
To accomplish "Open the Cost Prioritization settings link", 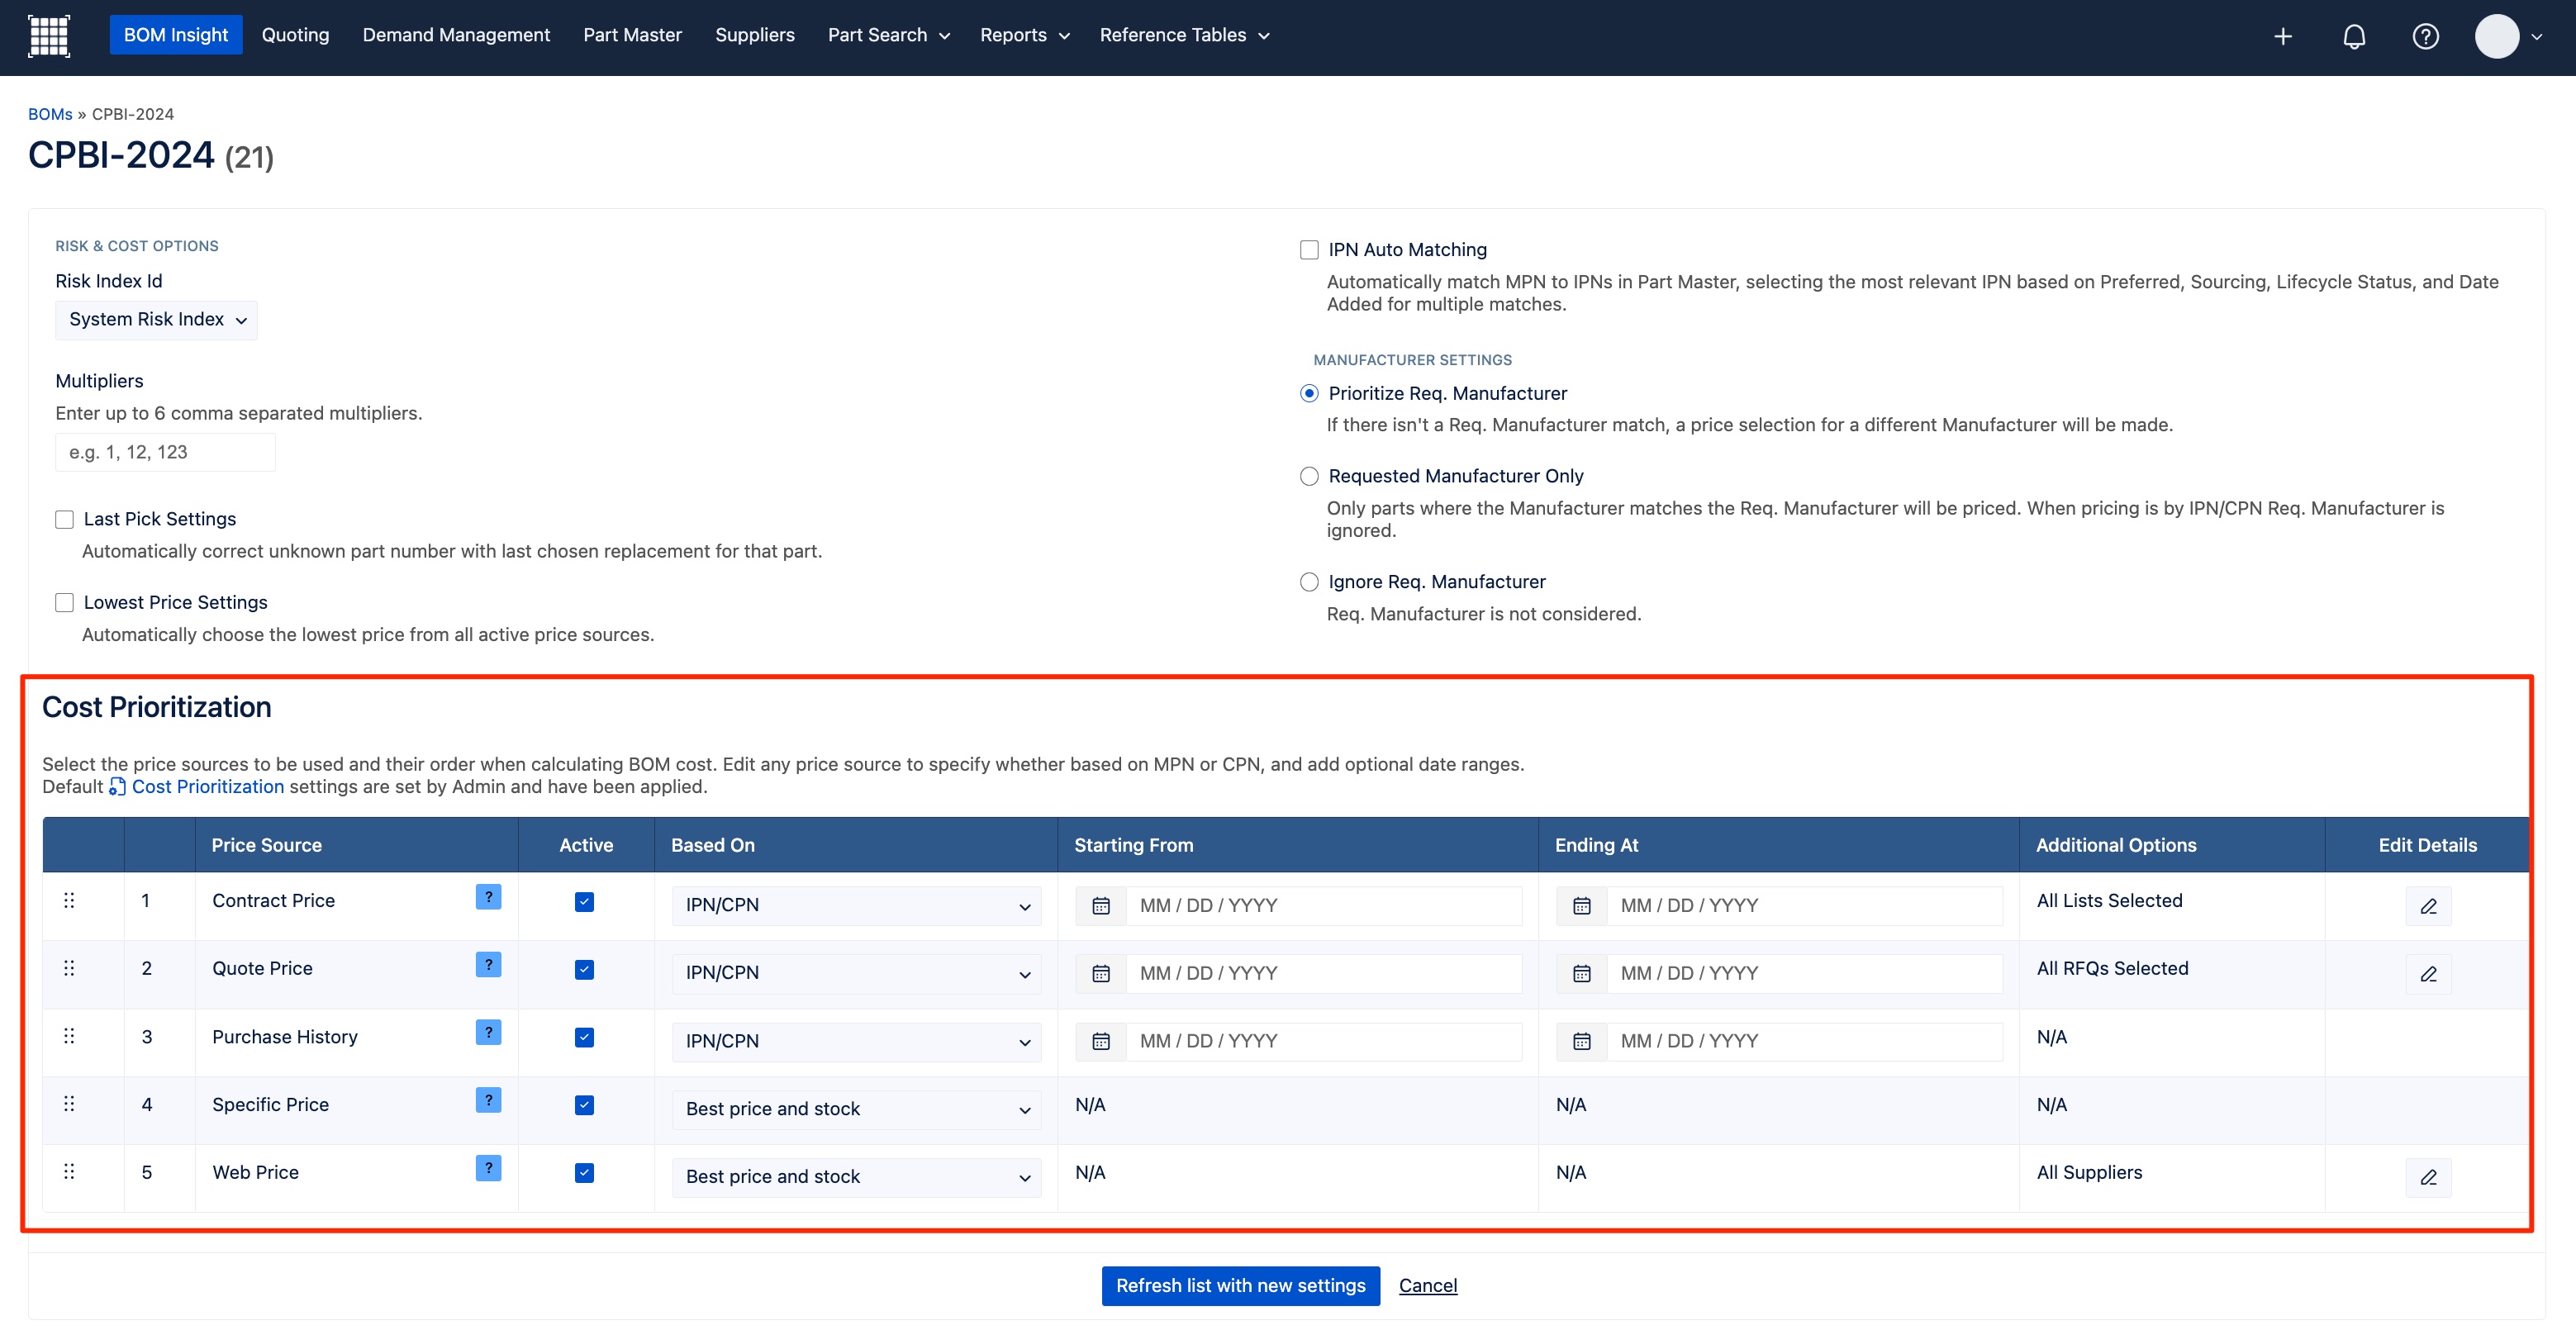I will pyautogui.click(x=197, y=787).
